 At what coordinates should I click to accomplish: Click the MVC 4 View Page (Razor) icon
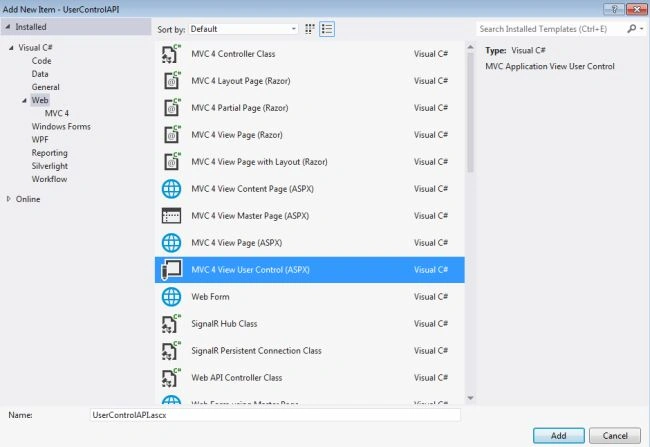tap(171, 135)
